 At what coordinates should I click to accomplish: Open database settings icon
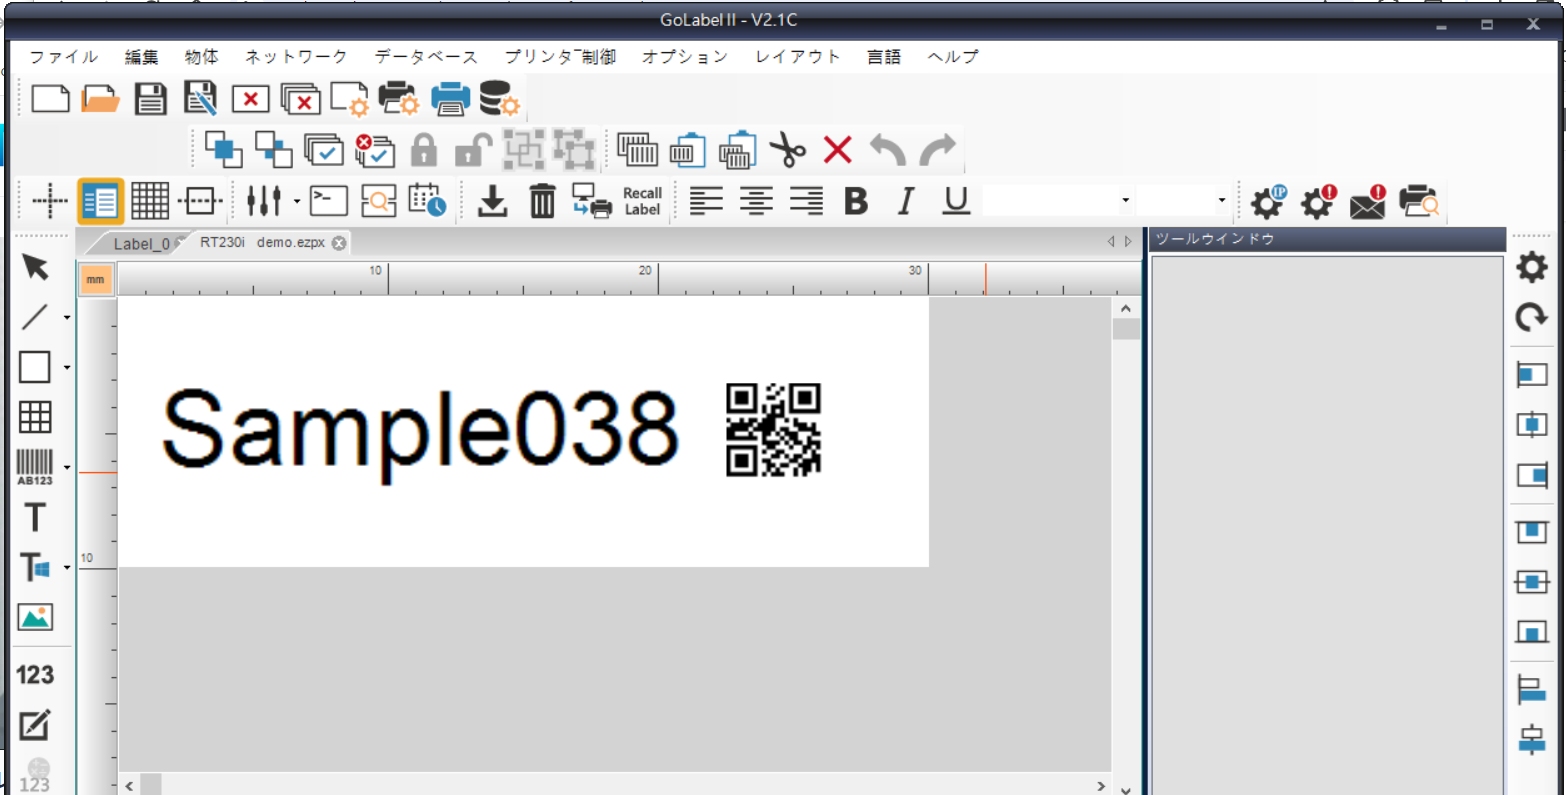[x=499, y=99]
